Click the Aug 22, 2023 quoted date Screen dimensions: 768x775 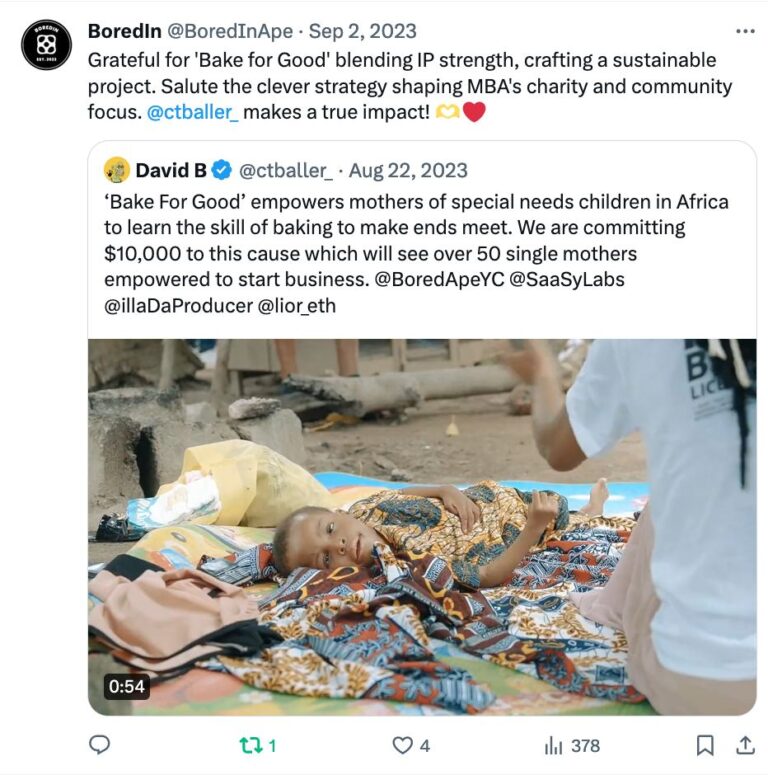409,170
